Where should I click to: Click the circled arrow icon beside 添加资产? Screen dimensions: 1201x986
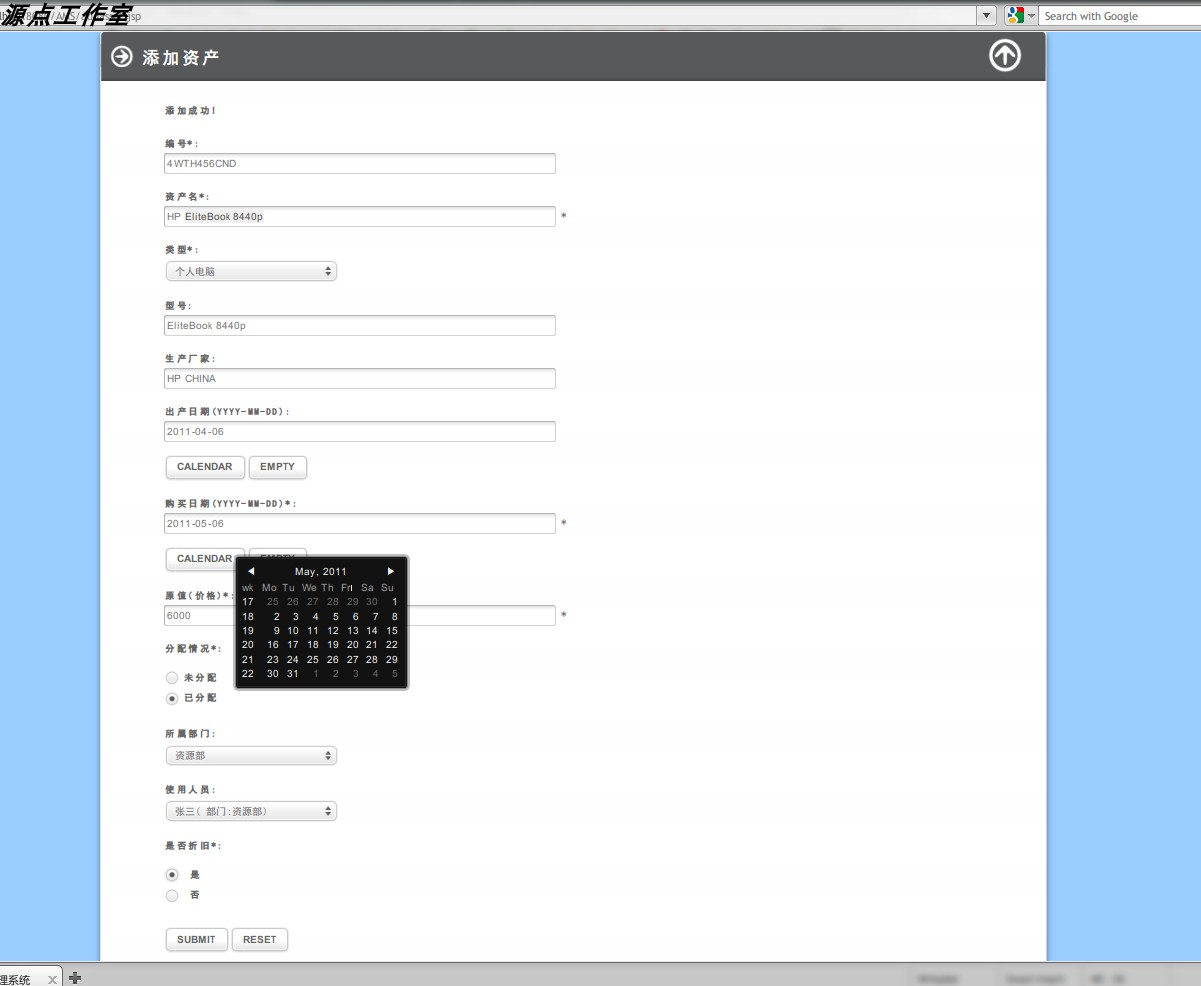(x=122, y=57)
